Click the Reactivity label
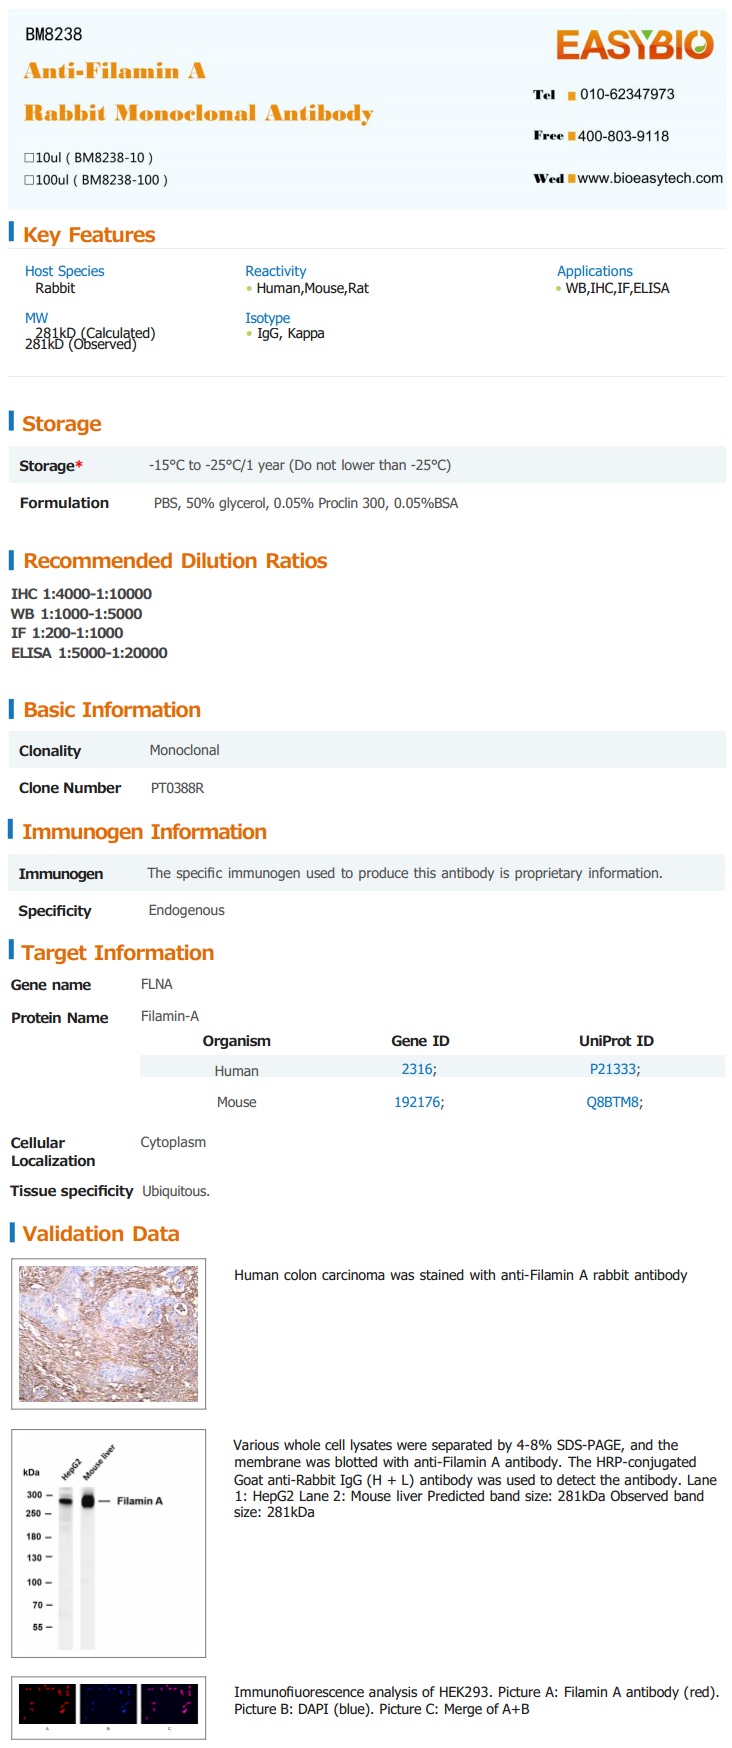Viewport: 732px width, 1748px height. tap(275, 271)
